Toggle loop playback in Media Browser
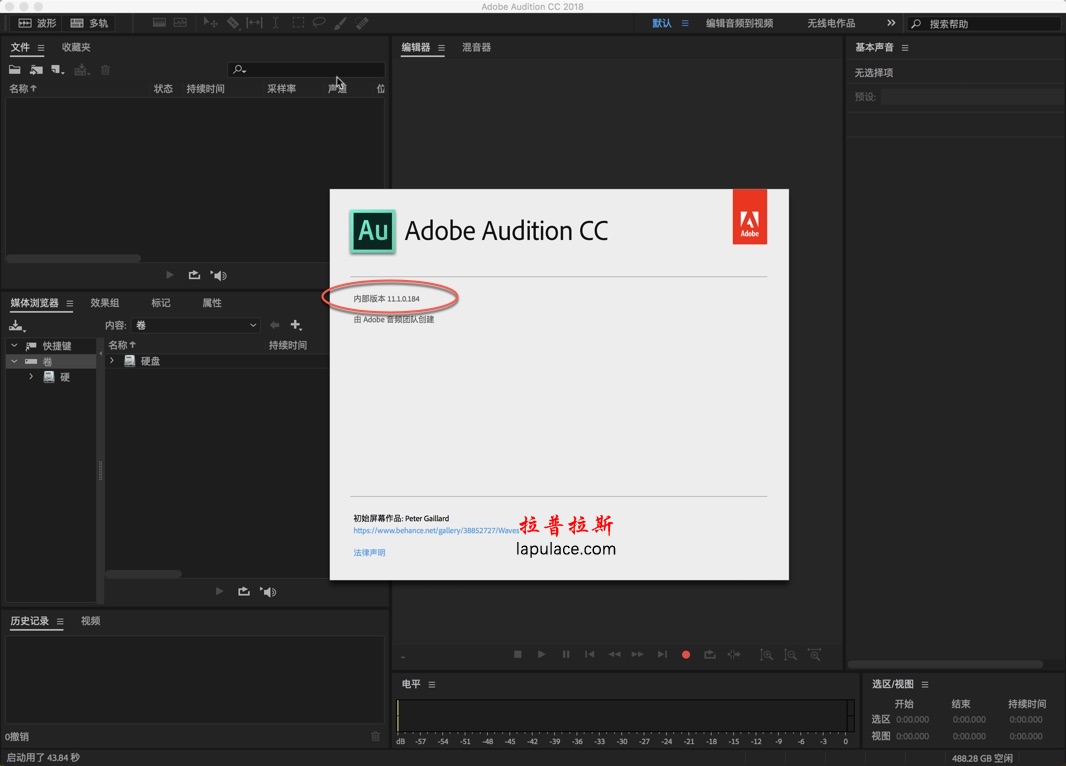Viewport: 1066px width, 766px height. tap(244, 591)
